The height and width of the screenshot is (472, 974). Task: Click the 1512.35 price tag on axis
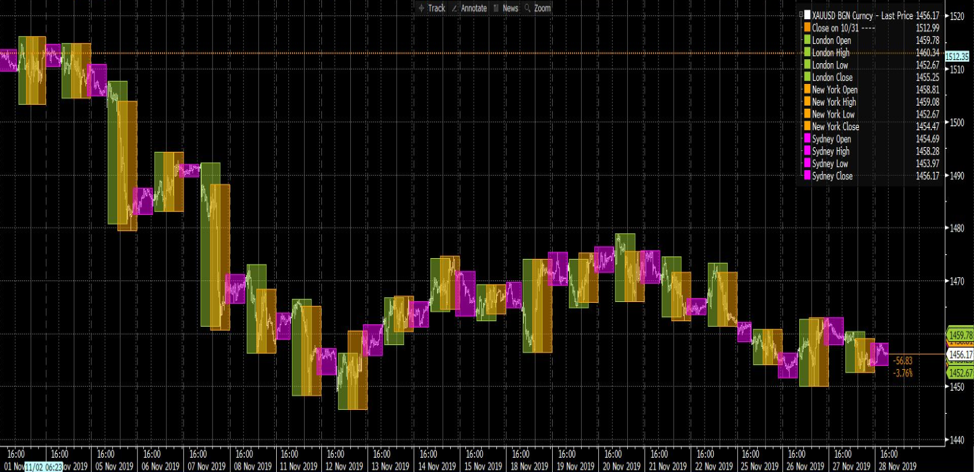[959, 57]
